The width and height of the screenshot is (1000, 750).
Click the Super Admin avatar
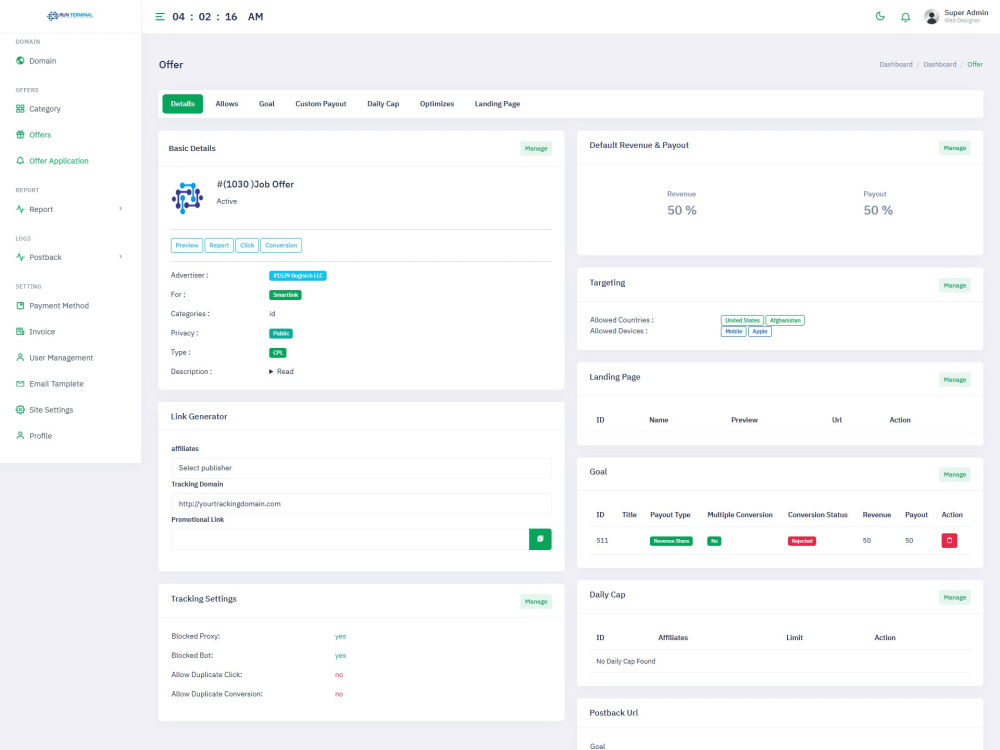[932, 17]
